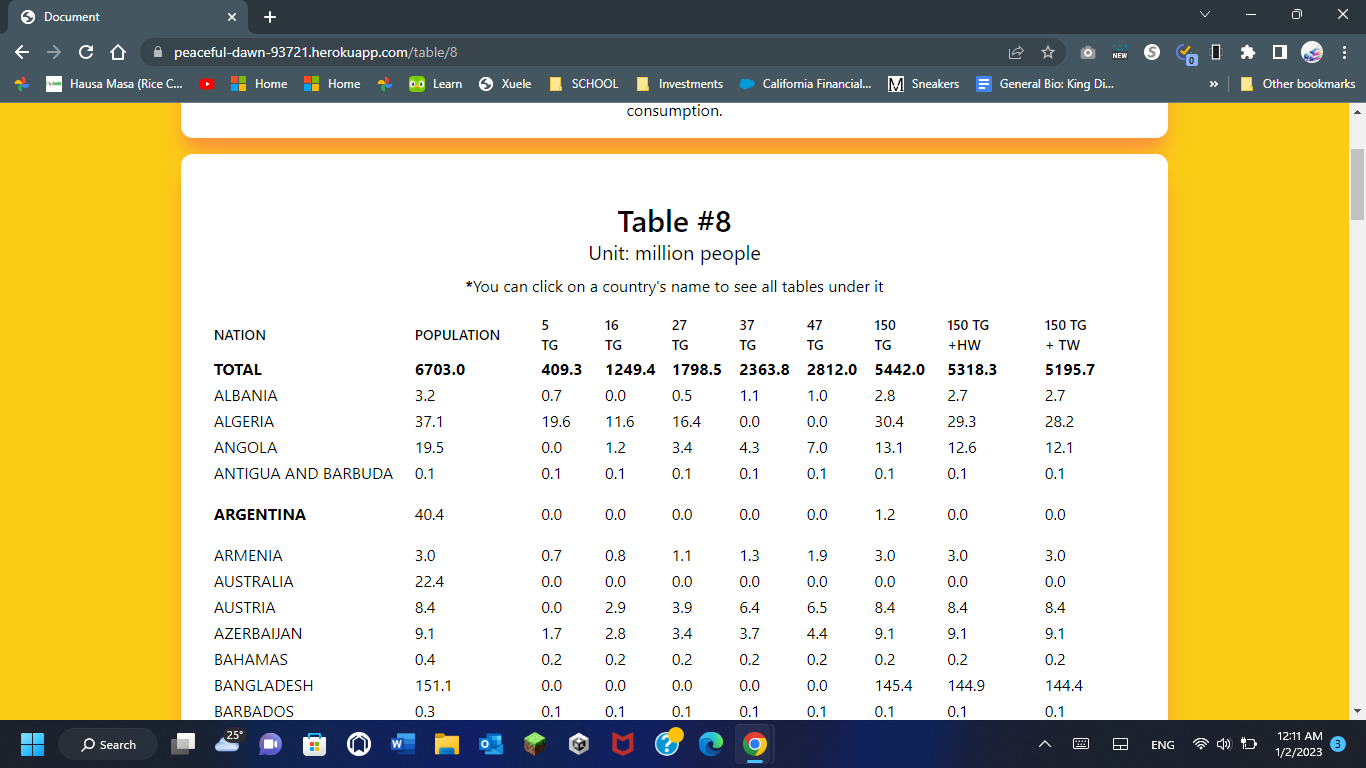Reload the current page
The image size is (1366, 768).
(x=86, y=52)
